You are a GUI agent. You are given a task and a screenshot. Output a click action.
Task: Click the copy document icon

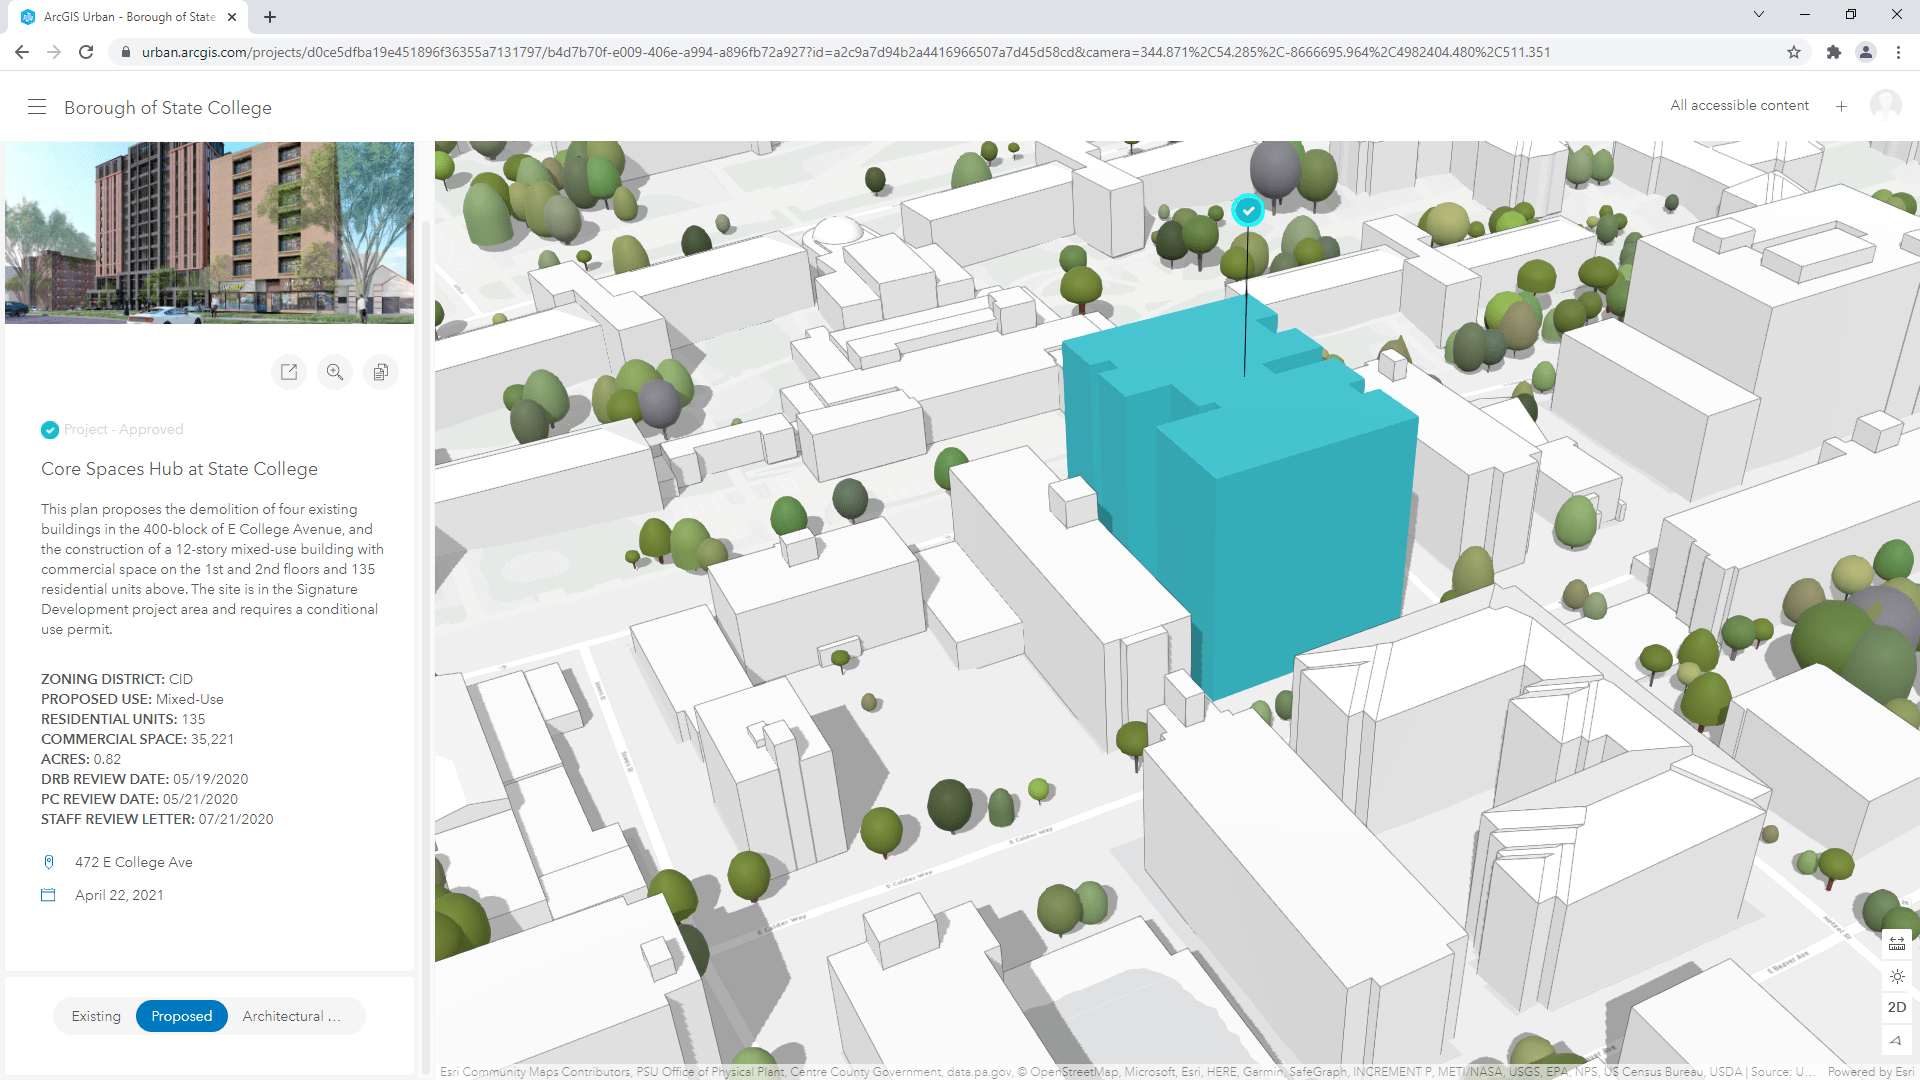point(381,372)
